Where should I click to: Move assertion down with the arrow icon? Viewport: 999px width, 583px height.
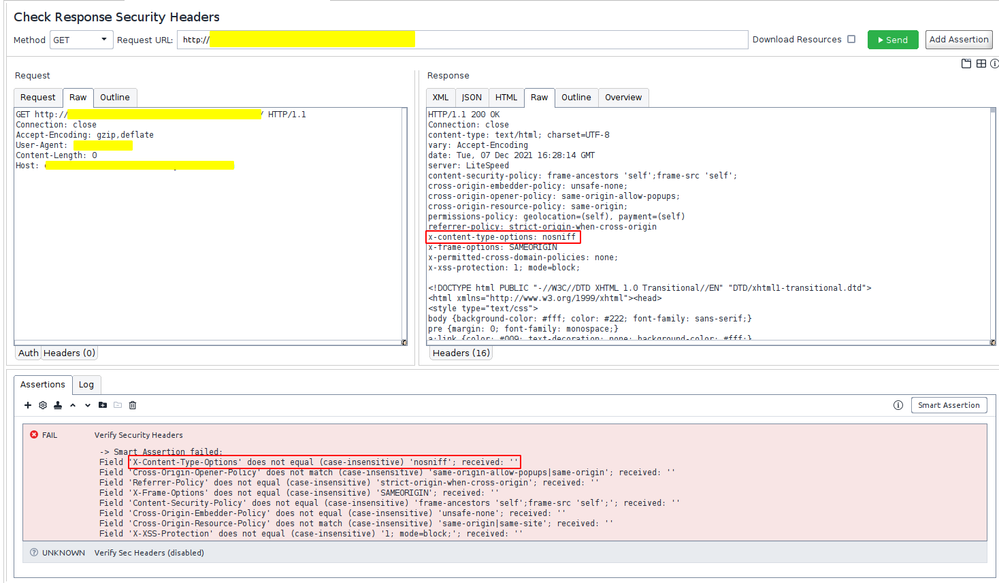click(88, 405)
